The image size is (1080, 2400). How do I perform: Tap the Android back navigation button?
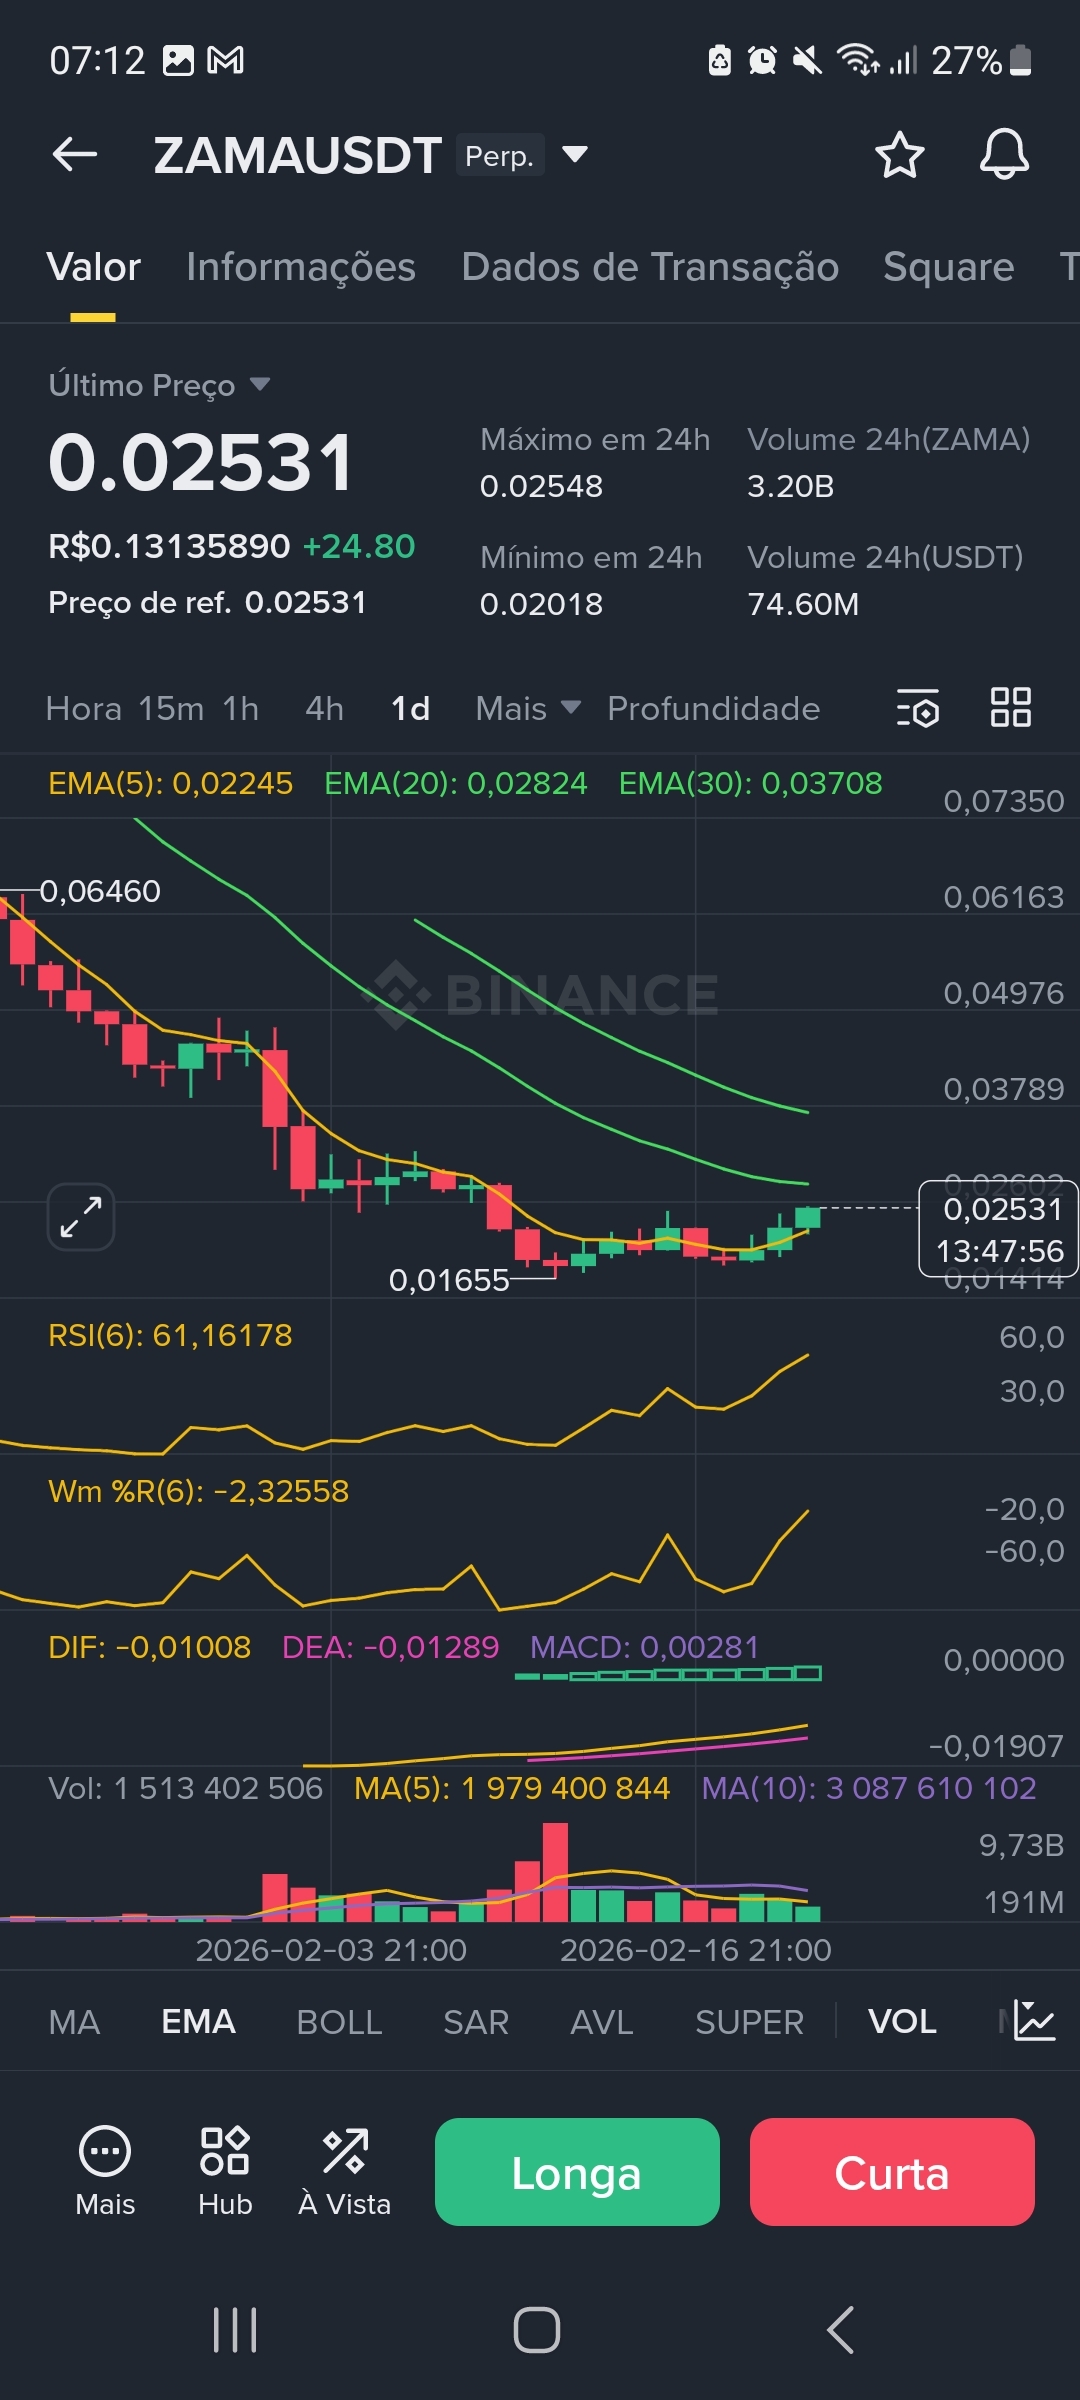tap(840, 2330)
